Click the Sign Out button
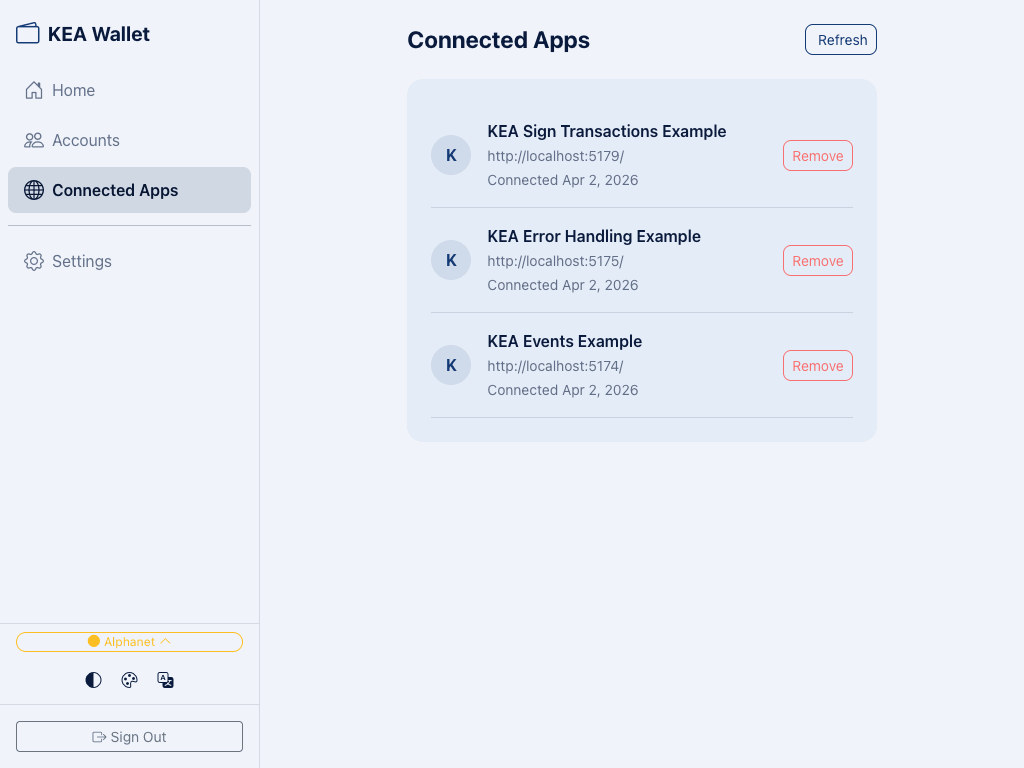The width and height of the screenshot is (1024, 768). tap(129, 736)
